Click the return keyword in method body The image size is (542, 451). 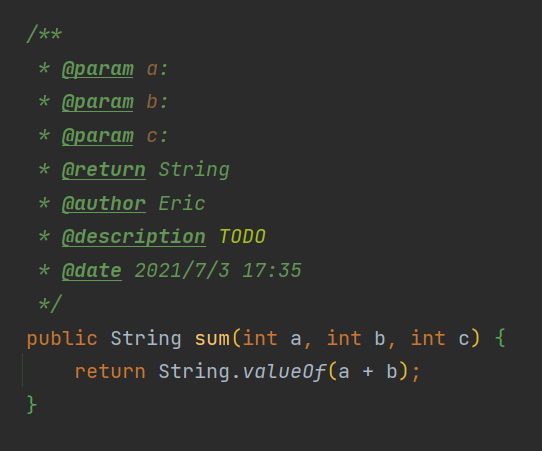[x=110, y=372]
